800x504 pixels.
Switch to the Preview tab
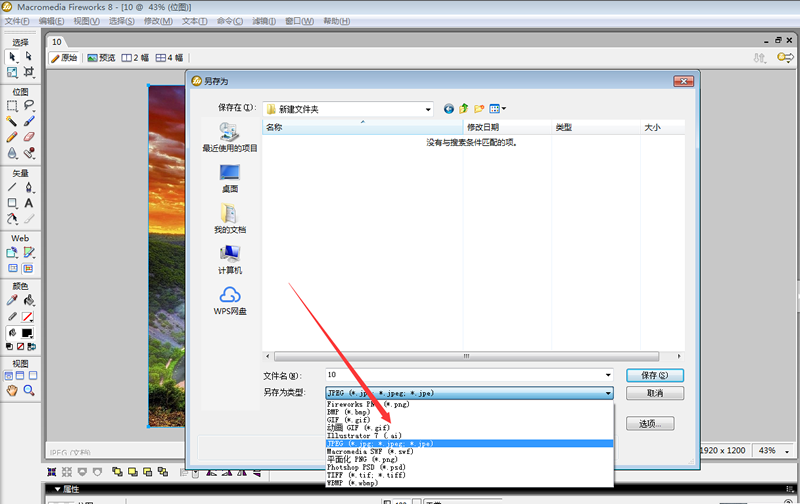click(x=102, y=58)
